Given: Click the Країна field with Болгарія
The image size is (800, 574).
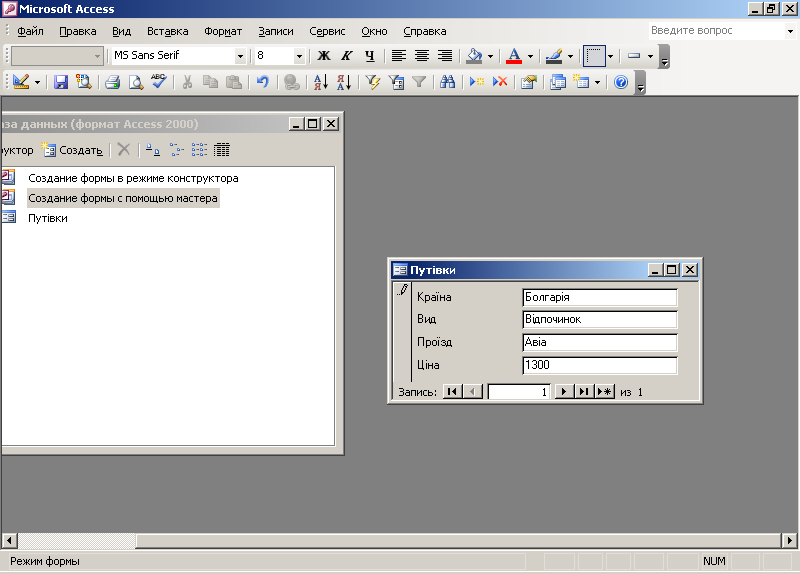Looking at the screenshot, I should tap(600, 297).
